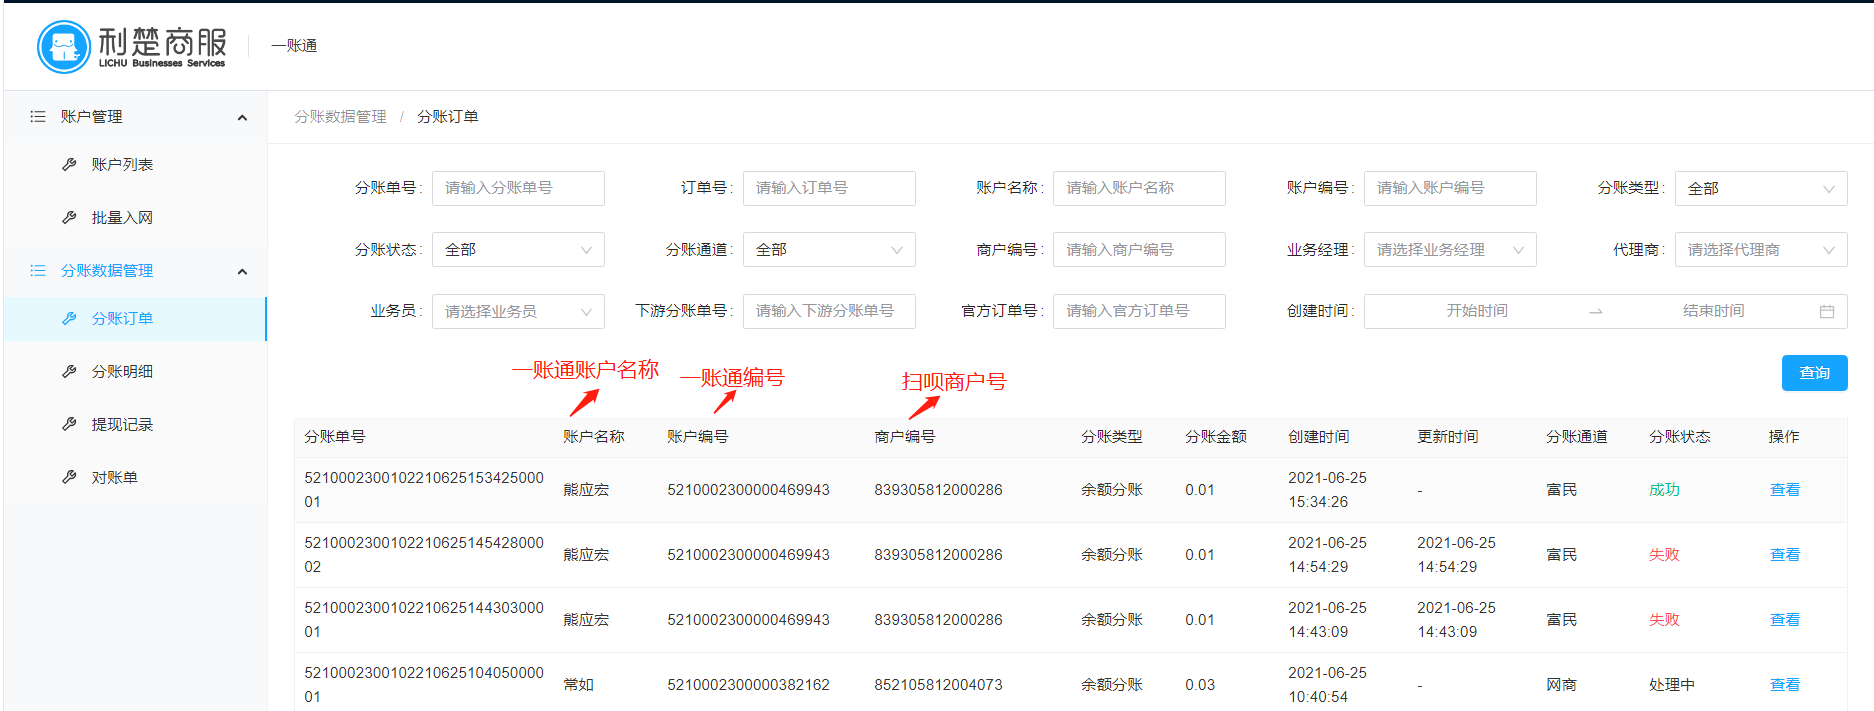Click the 网商 channel cell
The image size is (1874, 711).
click(1561, 685)
